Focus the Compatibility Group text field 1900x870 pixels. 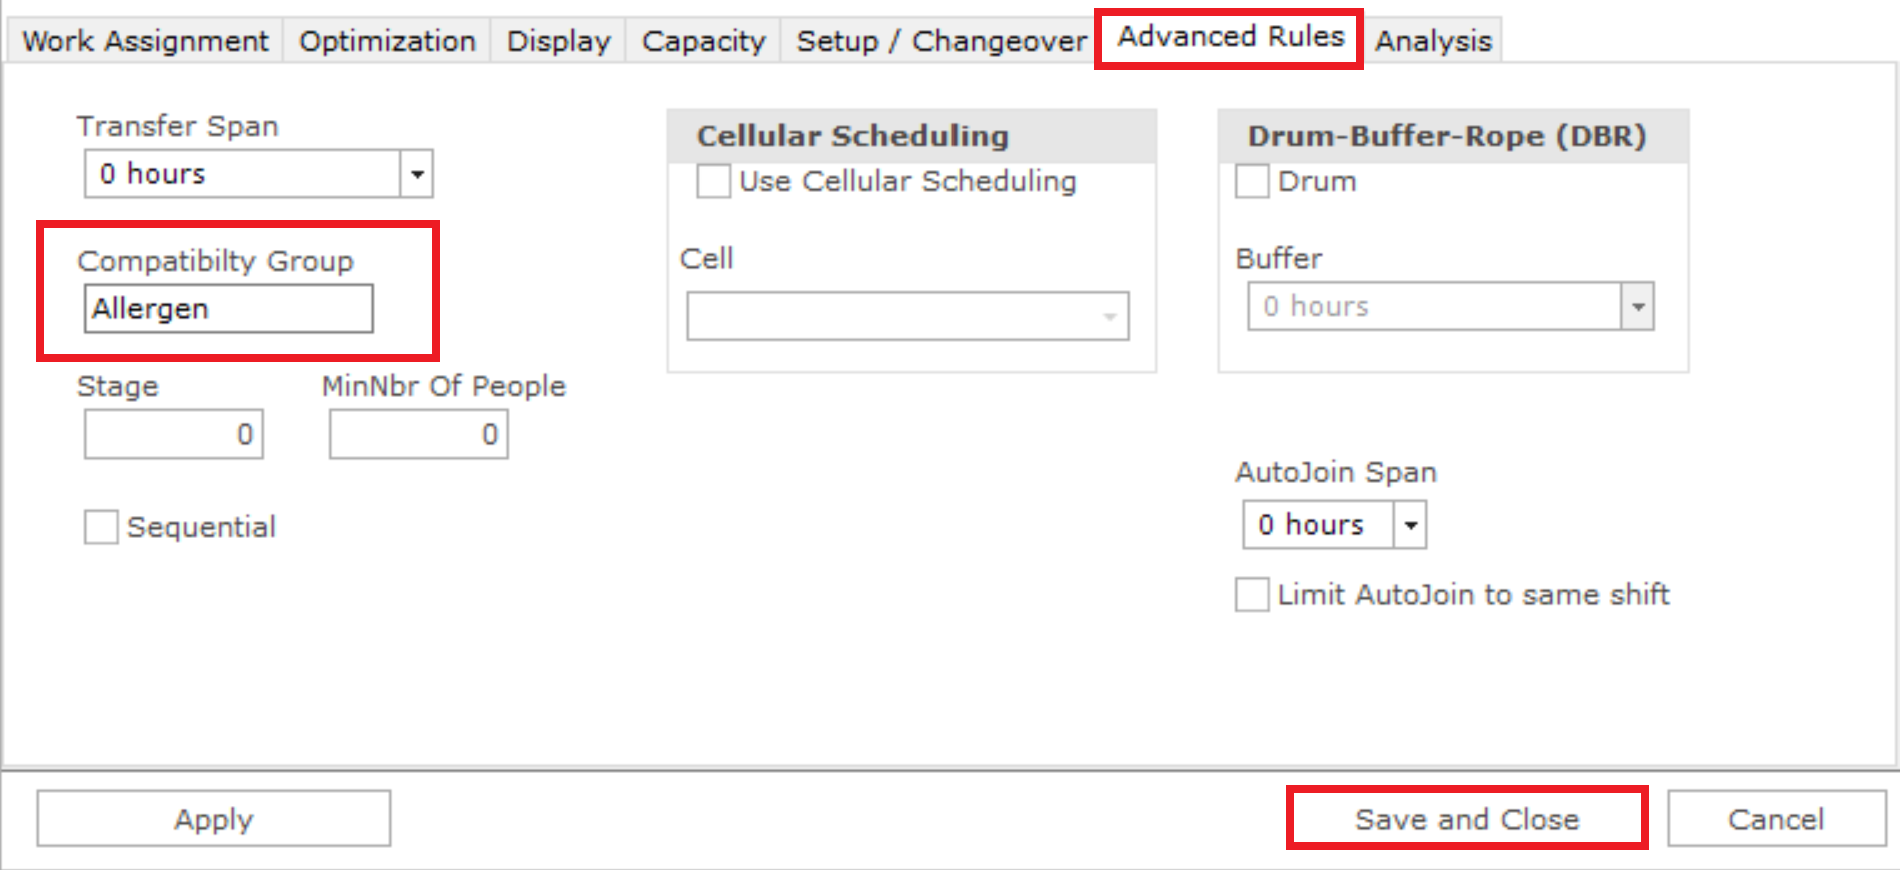[x=229, y=308]
